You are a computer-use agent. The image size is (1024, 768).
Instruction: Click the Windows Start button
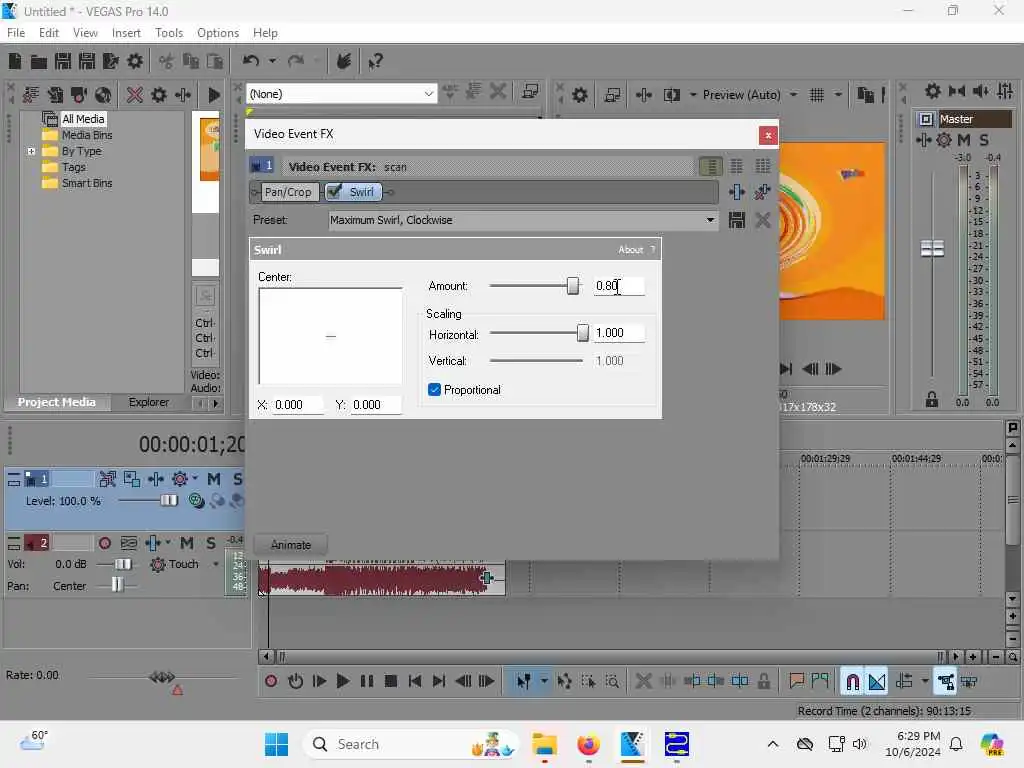276,744
